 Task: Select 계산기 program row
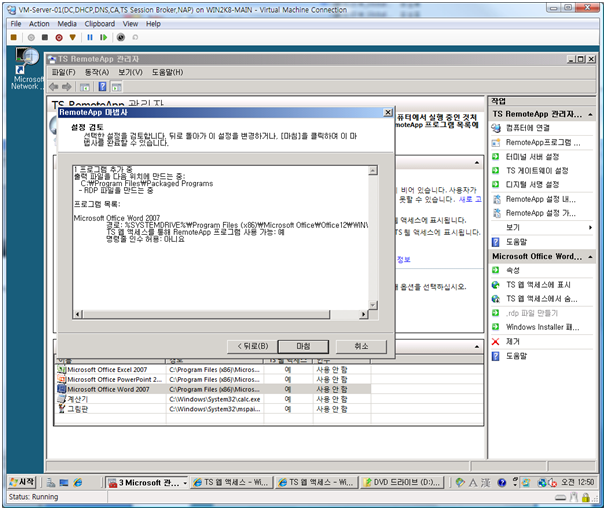pyautogui.click(x=214, y=399)
